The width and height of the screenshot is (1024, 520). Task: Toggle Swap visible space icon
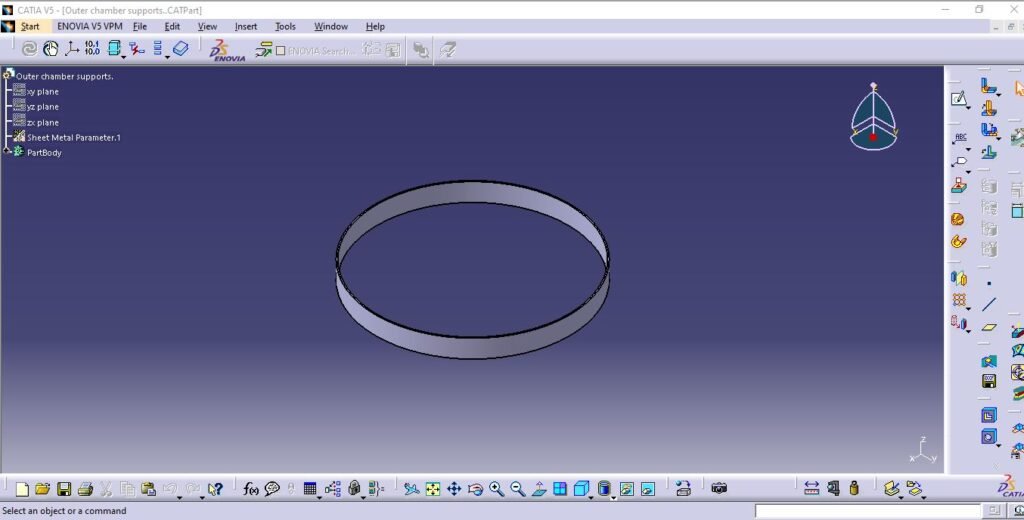click(x=648, y=489)
